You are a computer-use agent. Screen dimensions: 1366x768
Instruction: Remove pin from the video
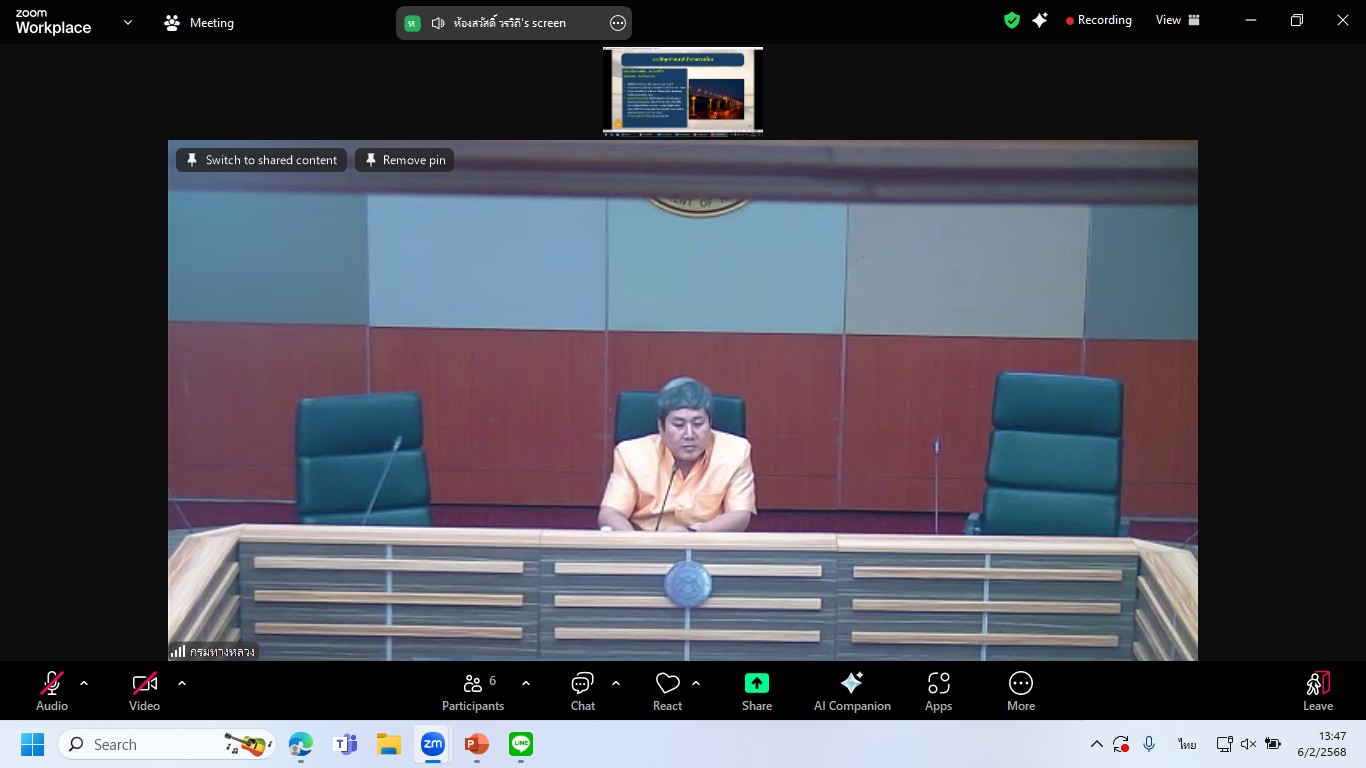point(405,160)
